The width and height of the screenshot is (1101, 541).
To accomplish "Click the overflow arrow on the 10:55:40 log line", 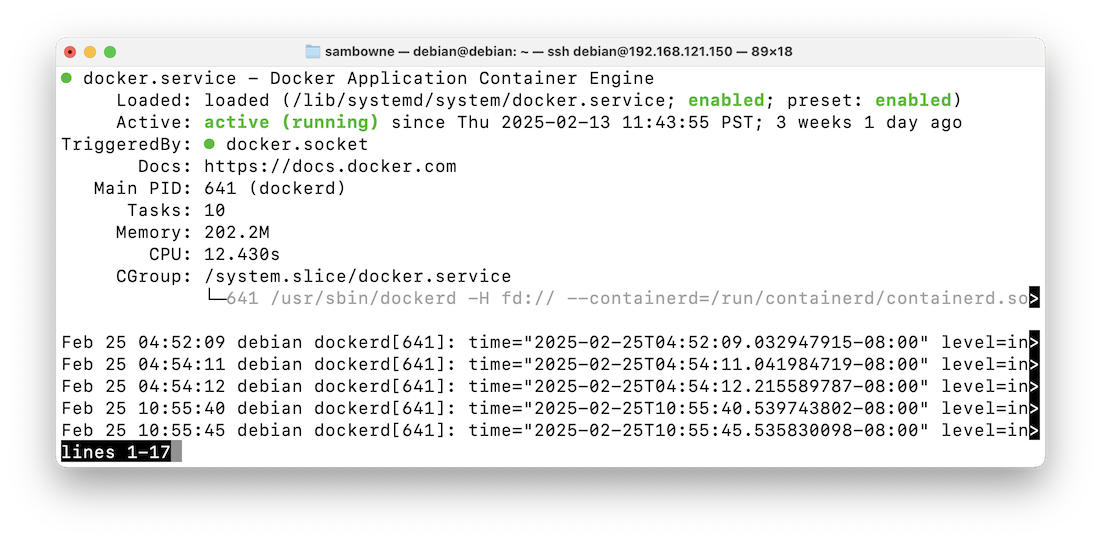I will click(x=1034, y=408).
